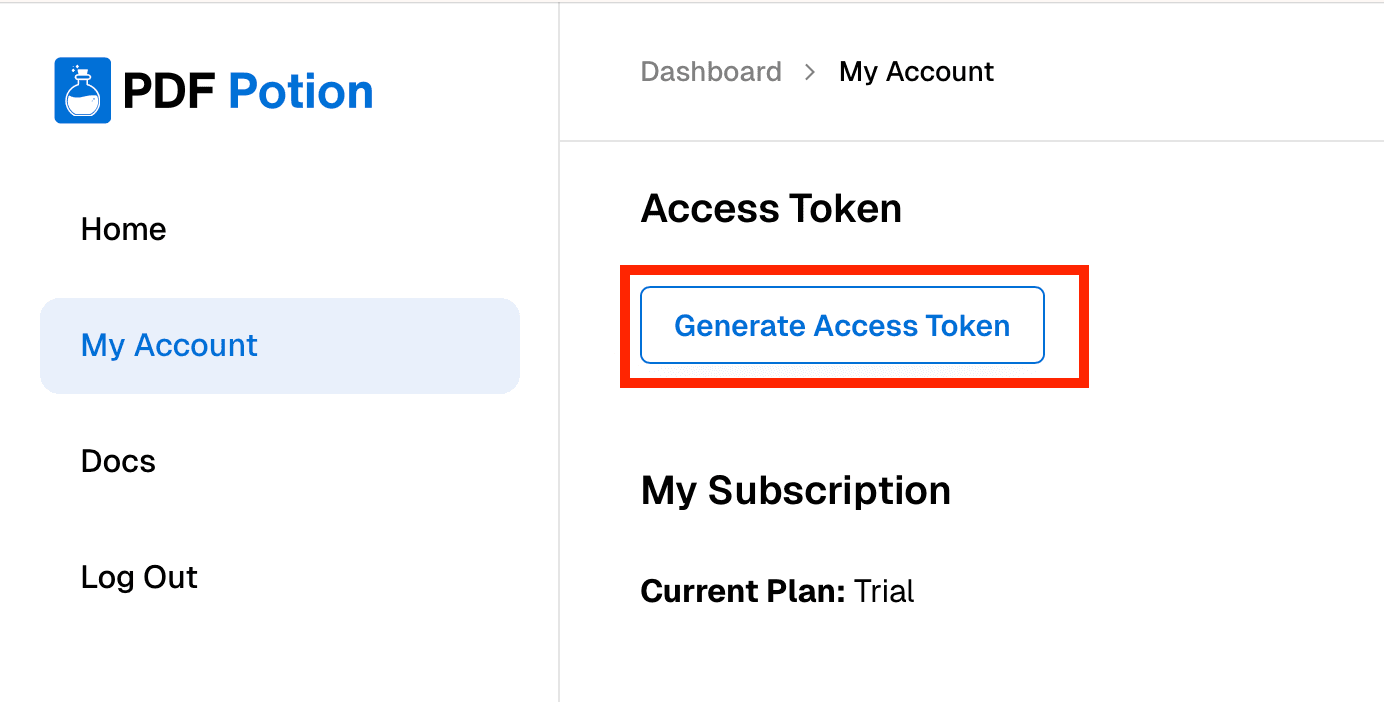Click the Access Token heading
This screenshot has width=1384, height=702.
[771, 209]
